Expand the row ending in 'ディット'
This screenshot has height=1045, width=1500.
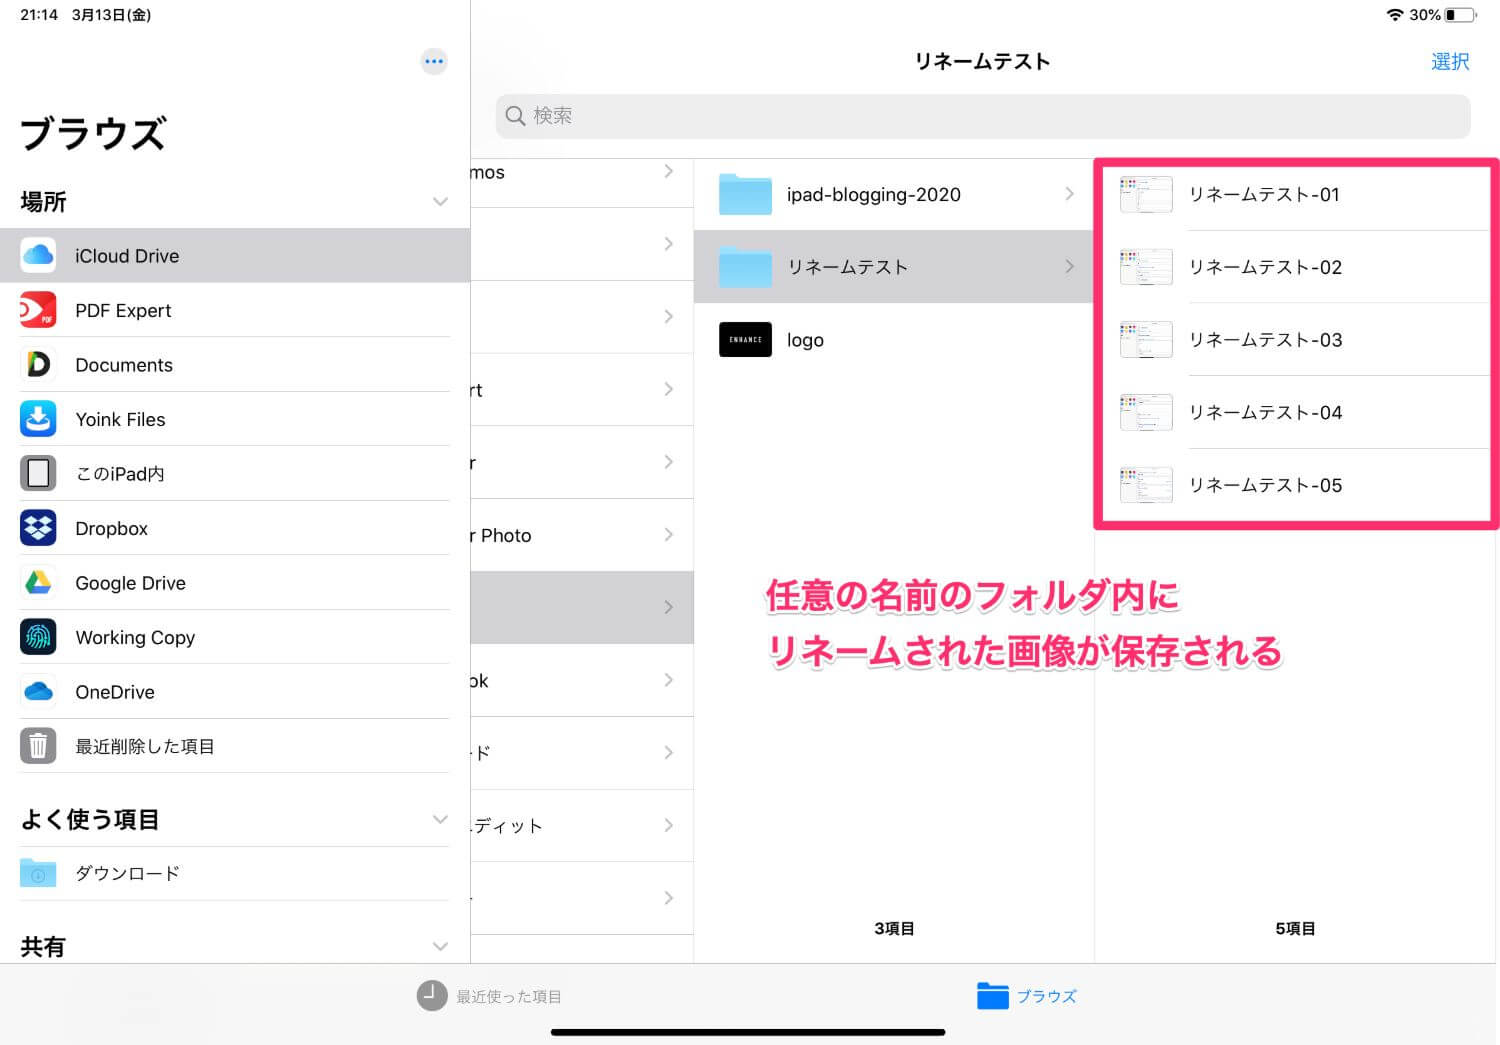pyautogui.click(x=668, y=825)
